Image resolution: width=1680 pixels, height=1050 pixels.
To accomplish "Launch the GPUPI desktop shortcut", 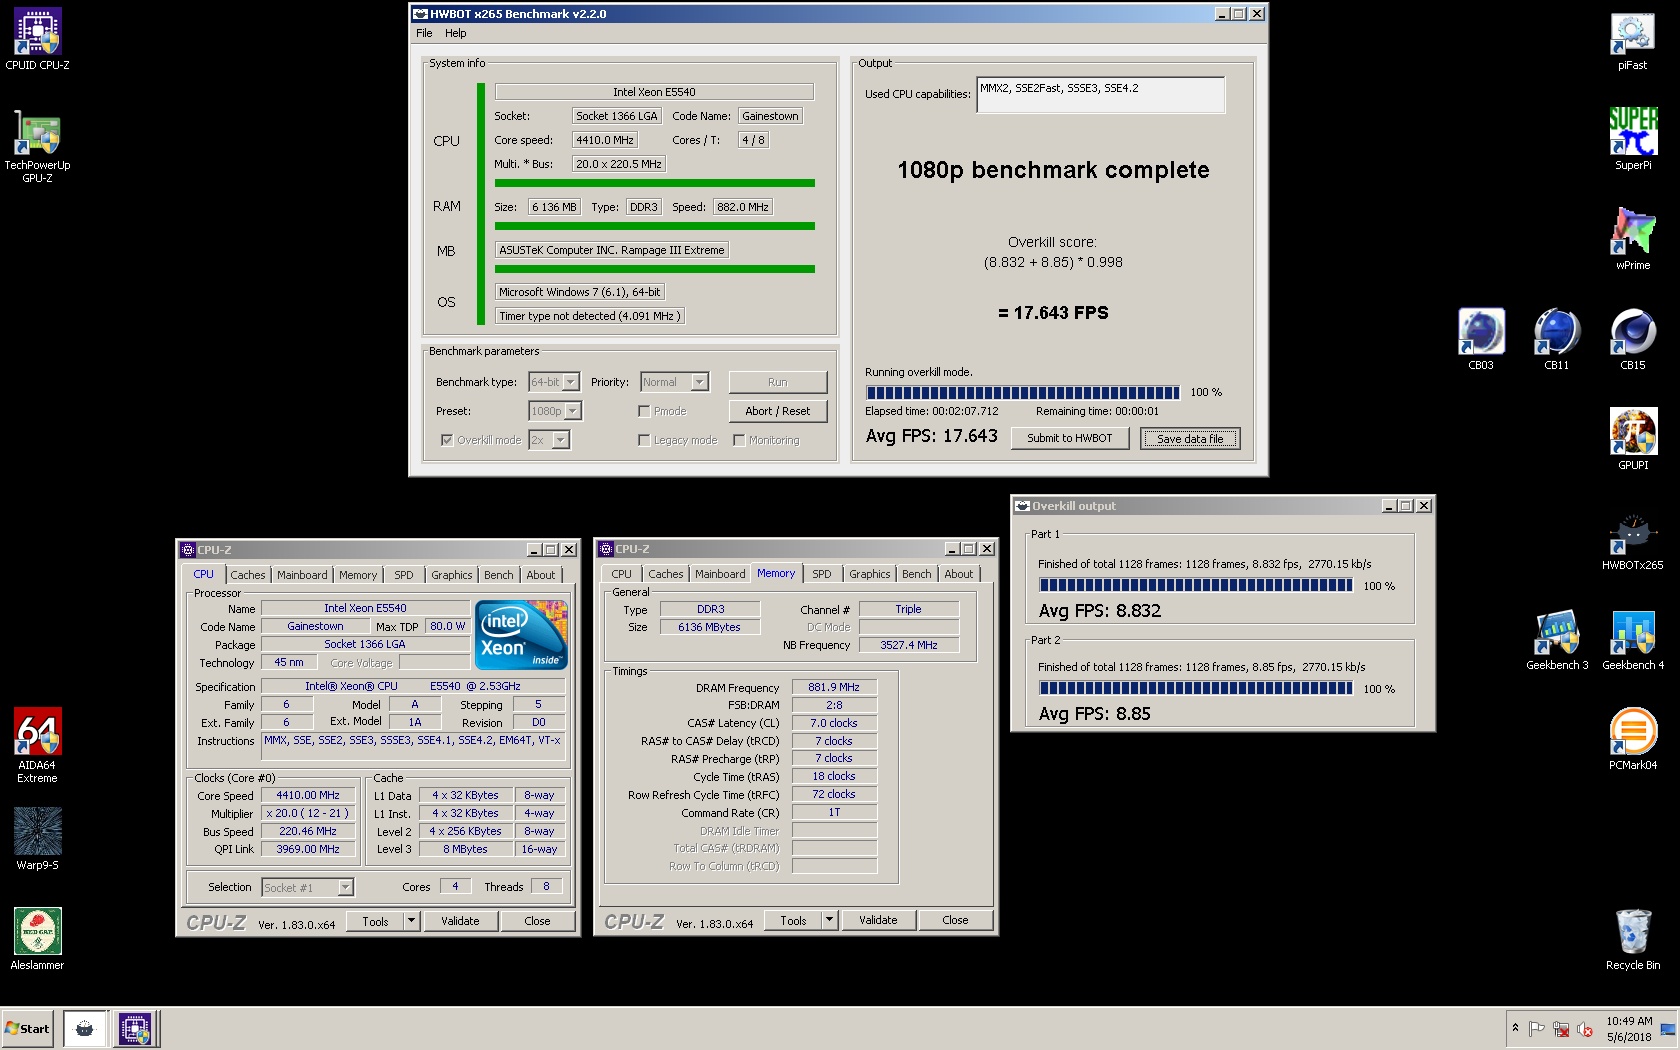I will point(1632,440).
